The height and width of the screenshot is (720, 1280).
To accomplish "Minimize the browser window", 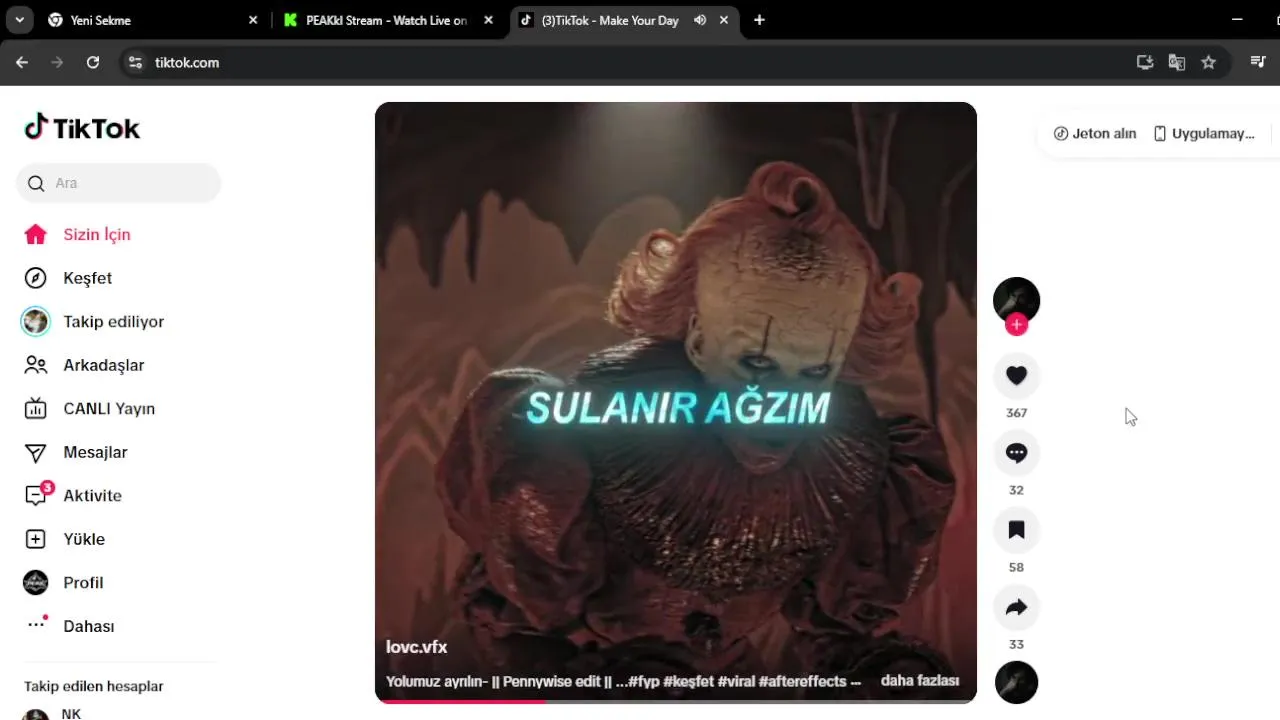I will tap(1237, 20).
